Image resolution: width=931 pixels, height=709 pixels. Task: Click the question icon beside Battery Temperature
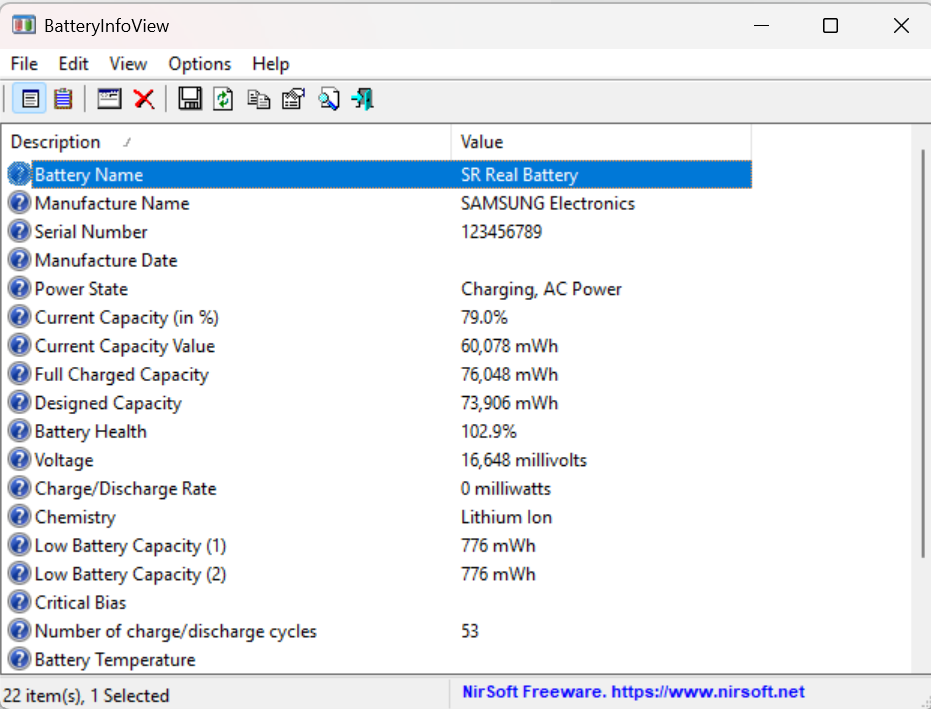[x=19, y=659]
